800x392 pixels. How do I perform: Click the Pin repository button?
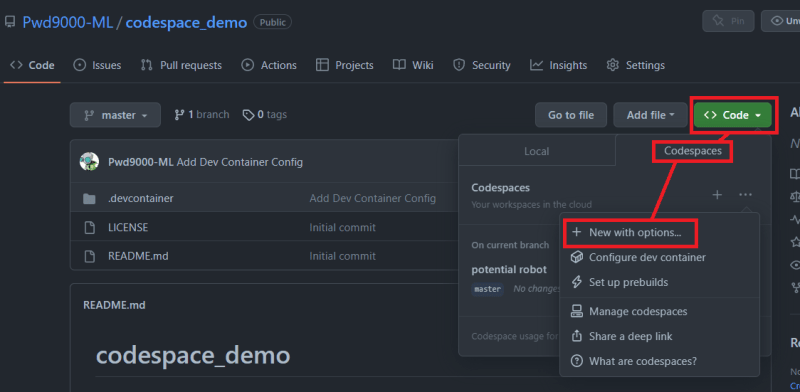pyautogui.click(x=729, y=21)
